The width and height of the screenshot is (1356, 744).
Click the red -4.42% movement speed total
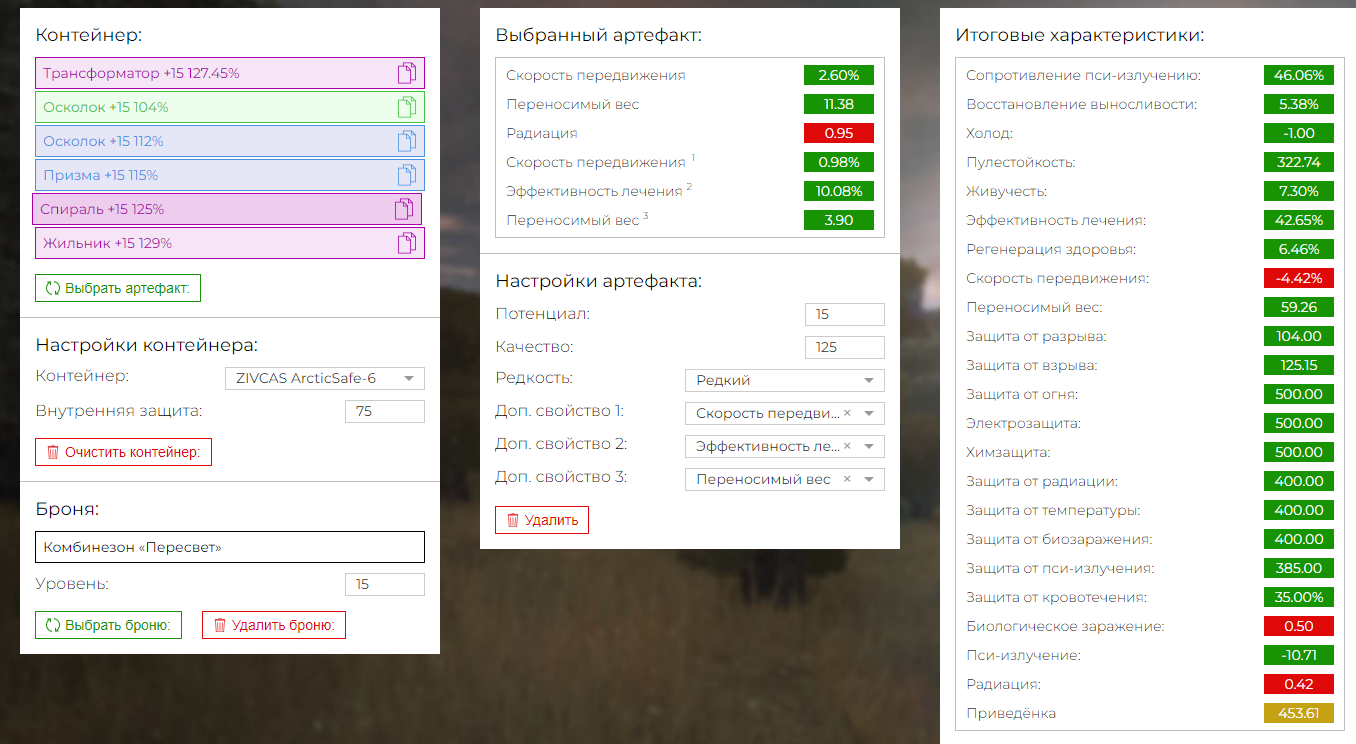(x=1299, y=278)
